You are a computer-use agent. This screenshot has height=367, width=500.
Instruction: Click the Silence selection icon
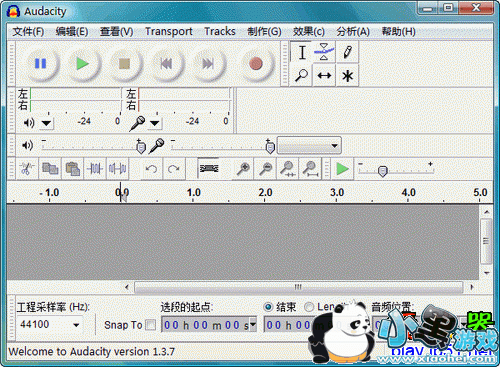(x=117, y=169)
